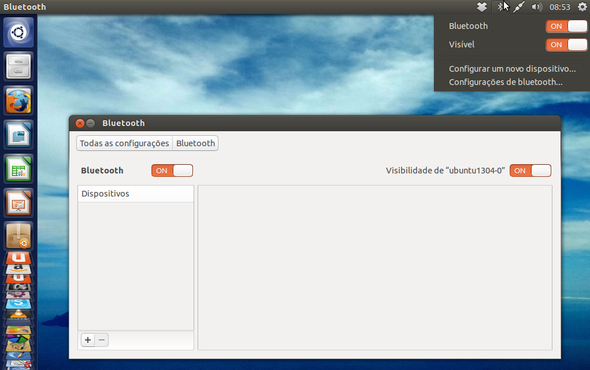
Task: Launch Firefox from the dock
Action: 18,100
